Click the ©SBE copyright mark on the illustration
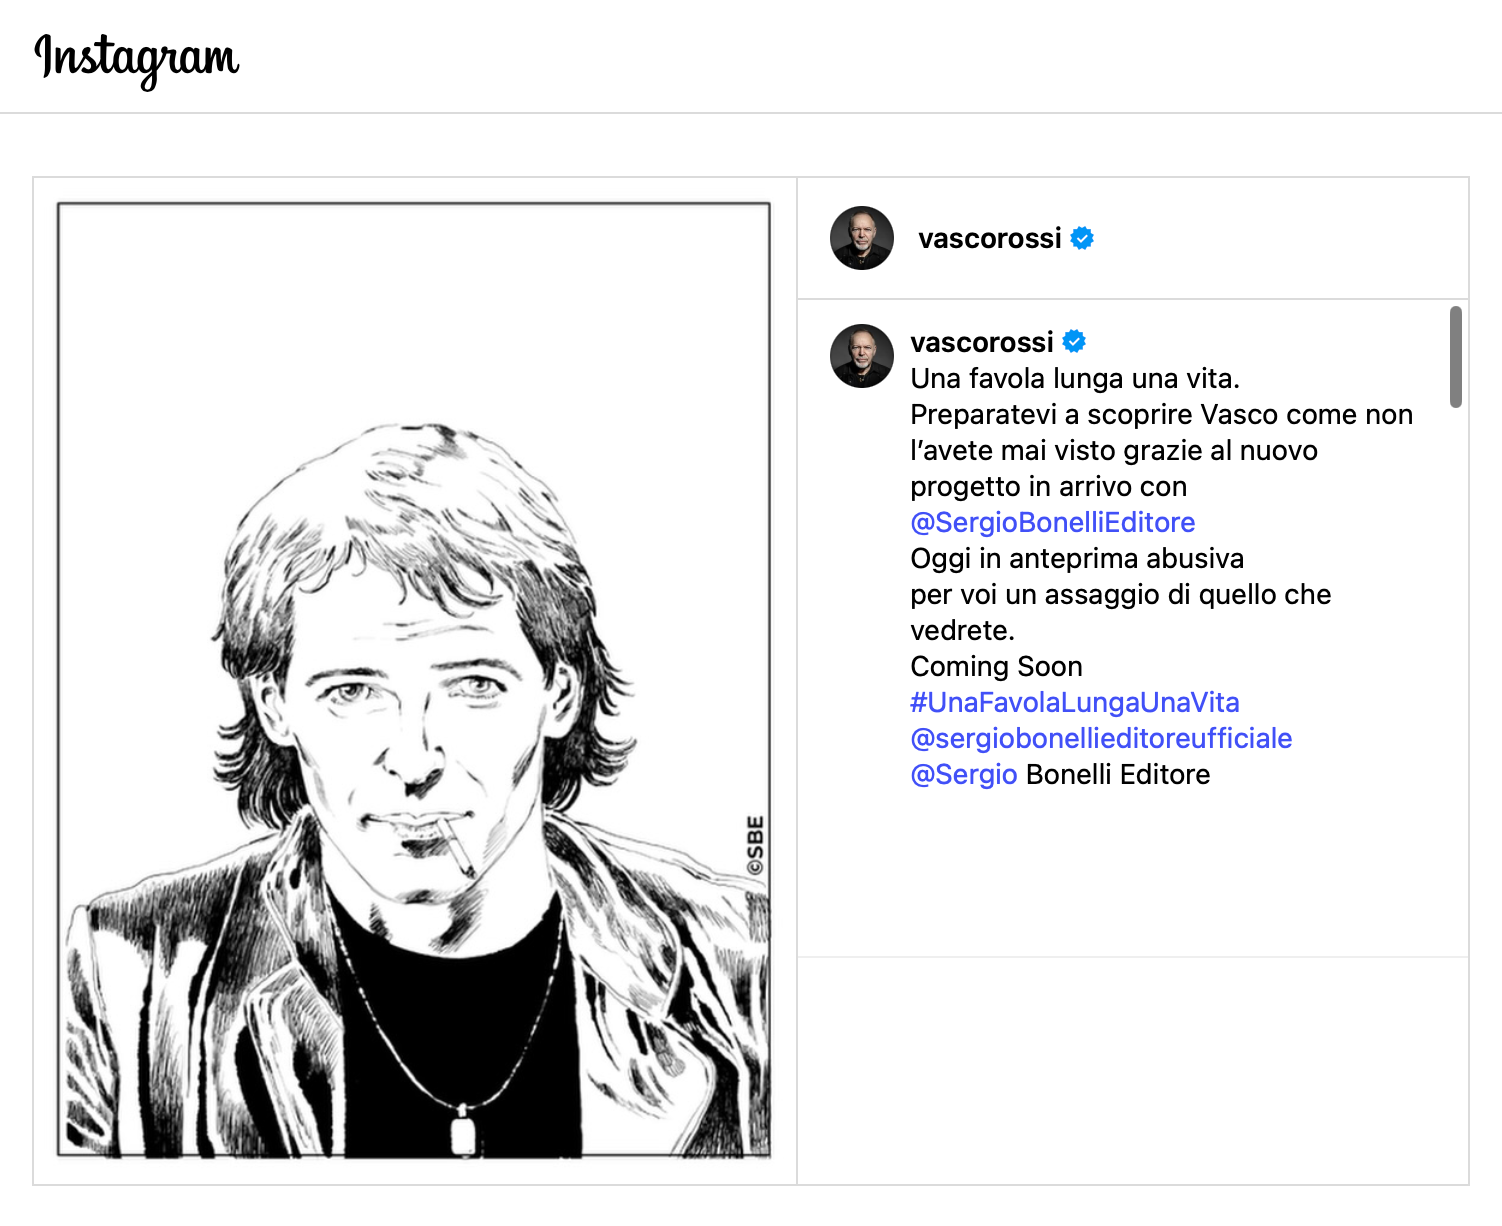Image resolution: width=1502 pixels, height=1226 pixels. [755, 846]
